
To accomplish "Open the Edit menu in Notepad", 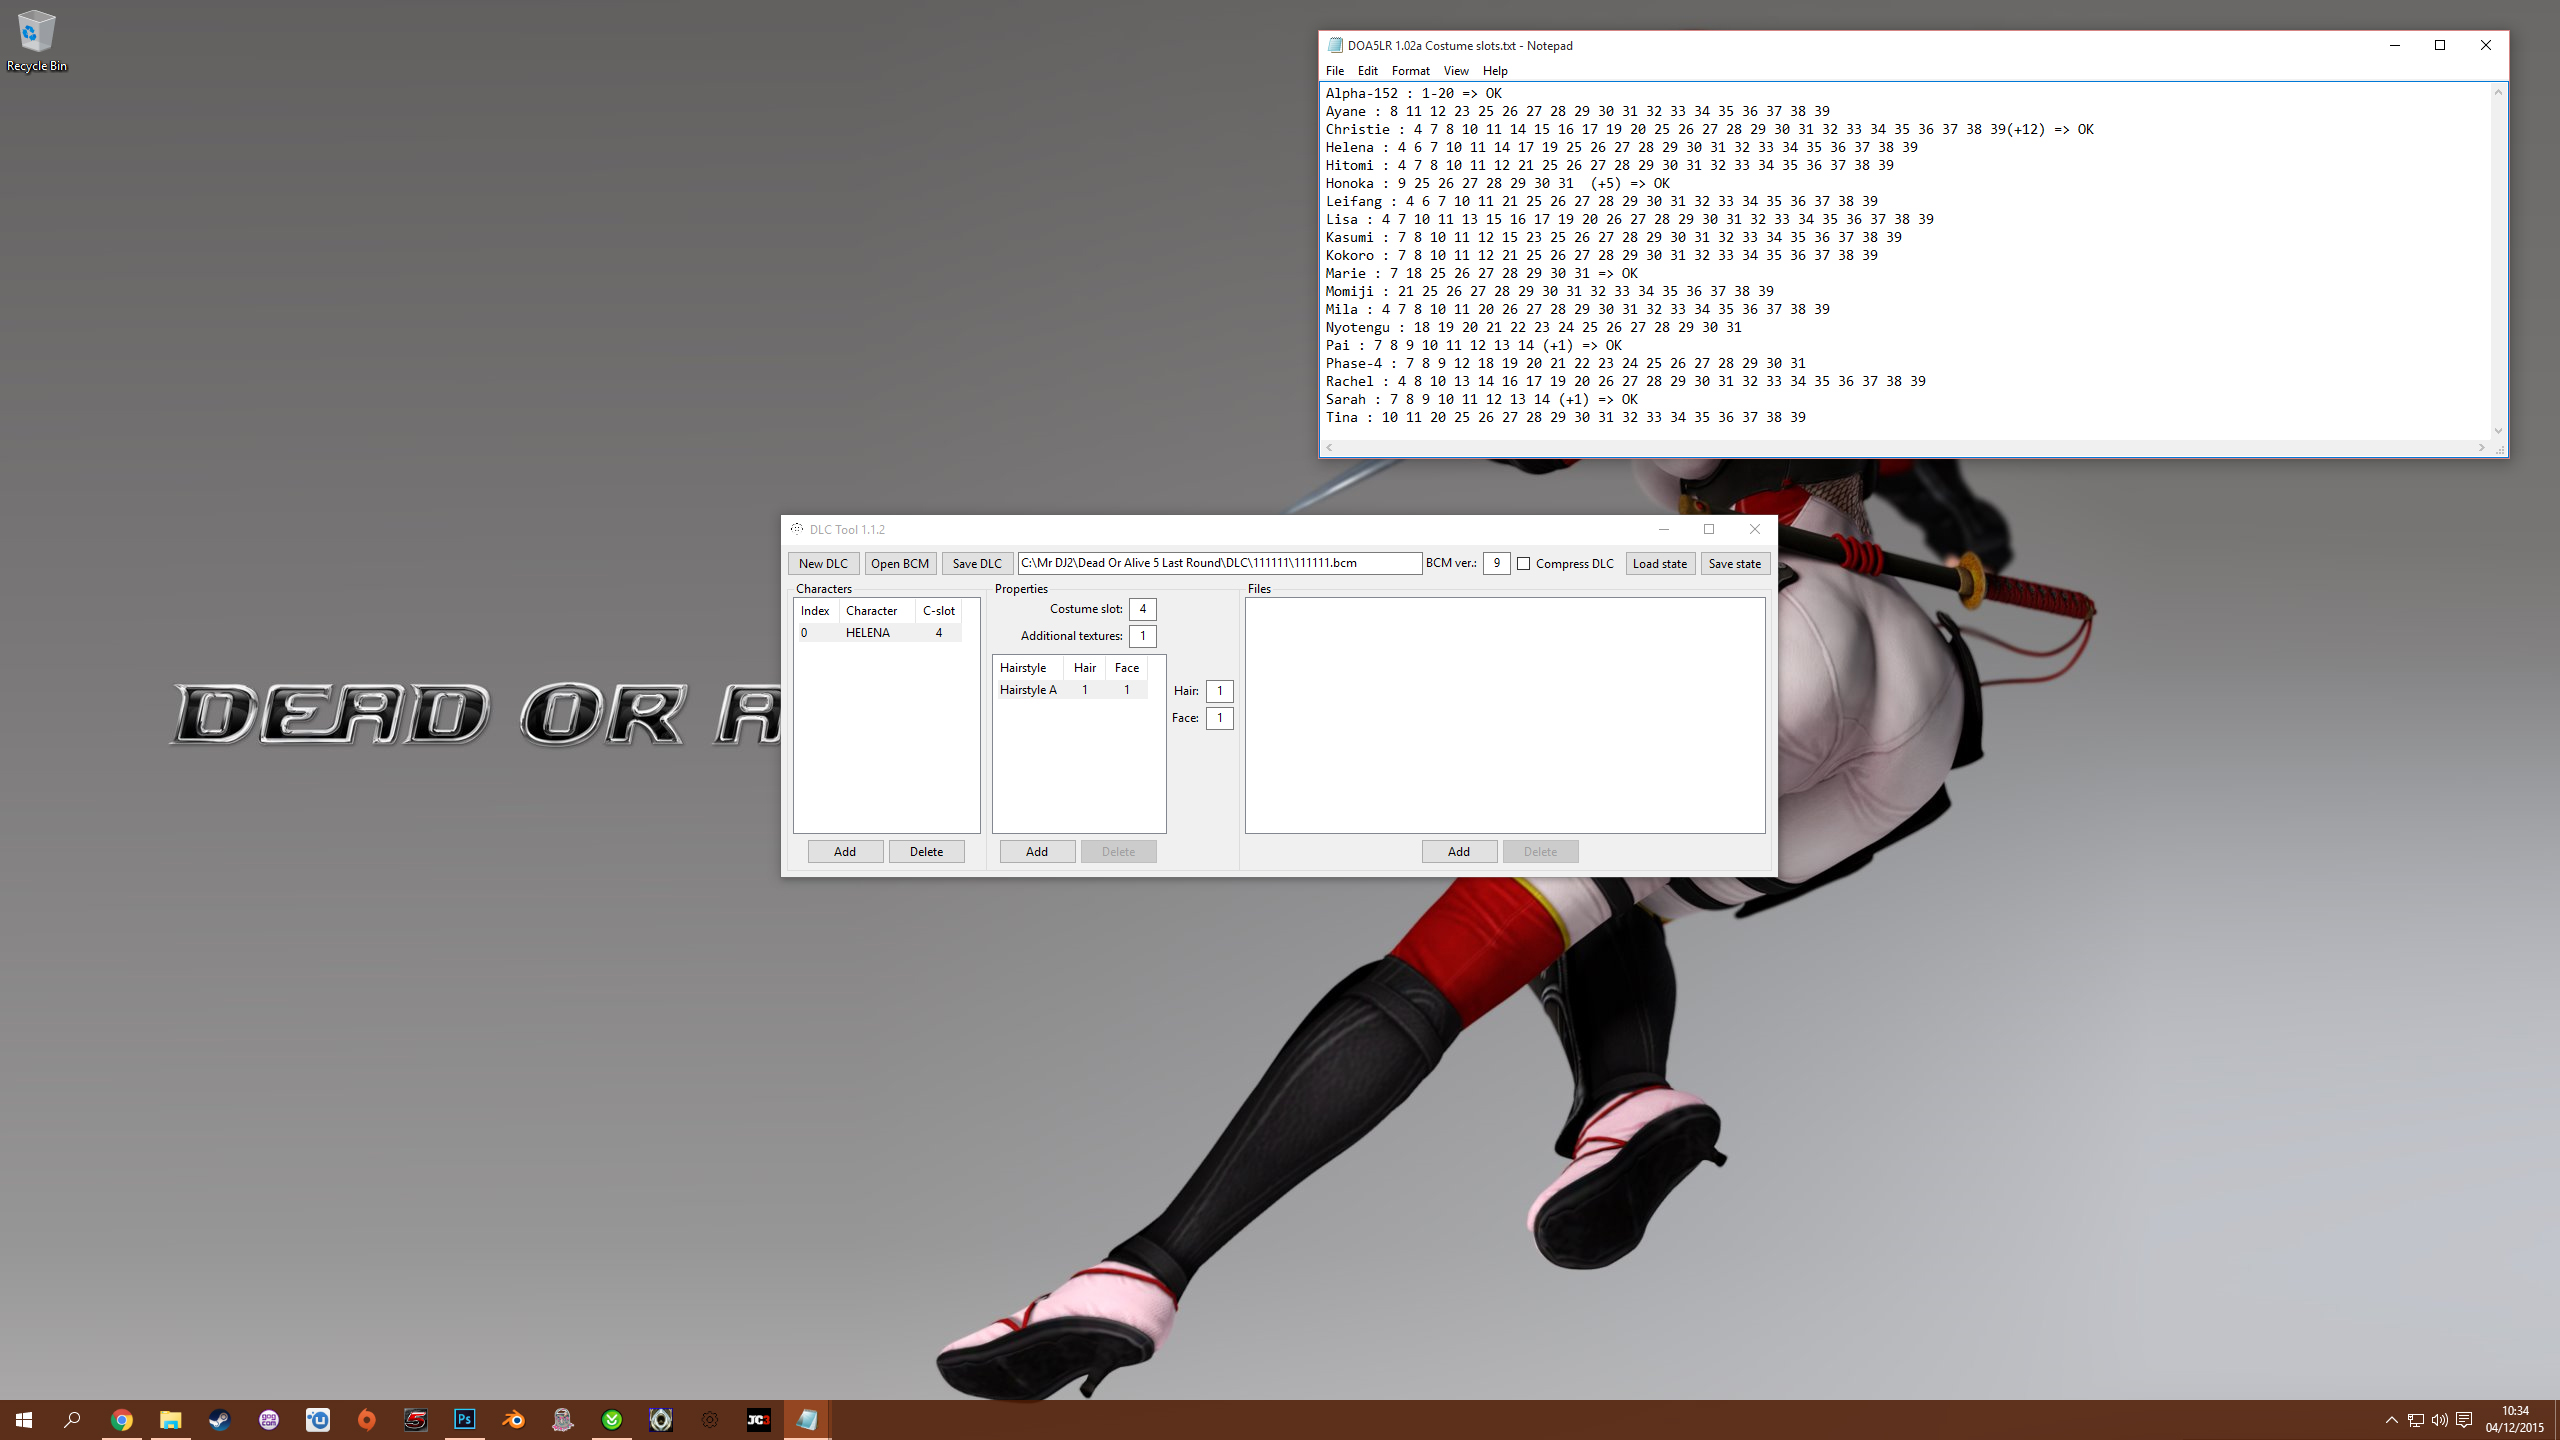I will click(1367, 71).
